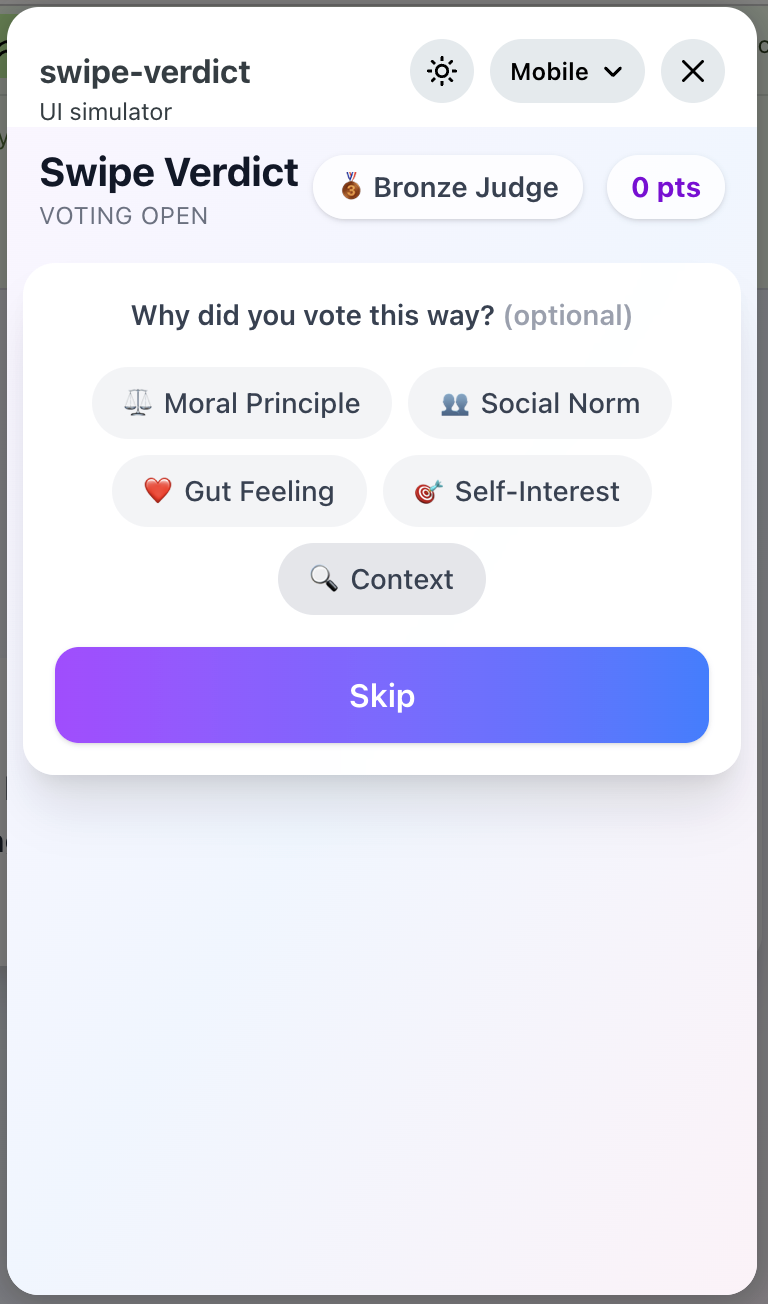Image resolution: width=768 pixels, height=1304 pixels.
Task: Select Moral Principle as the reason
Action: [262, 403]
